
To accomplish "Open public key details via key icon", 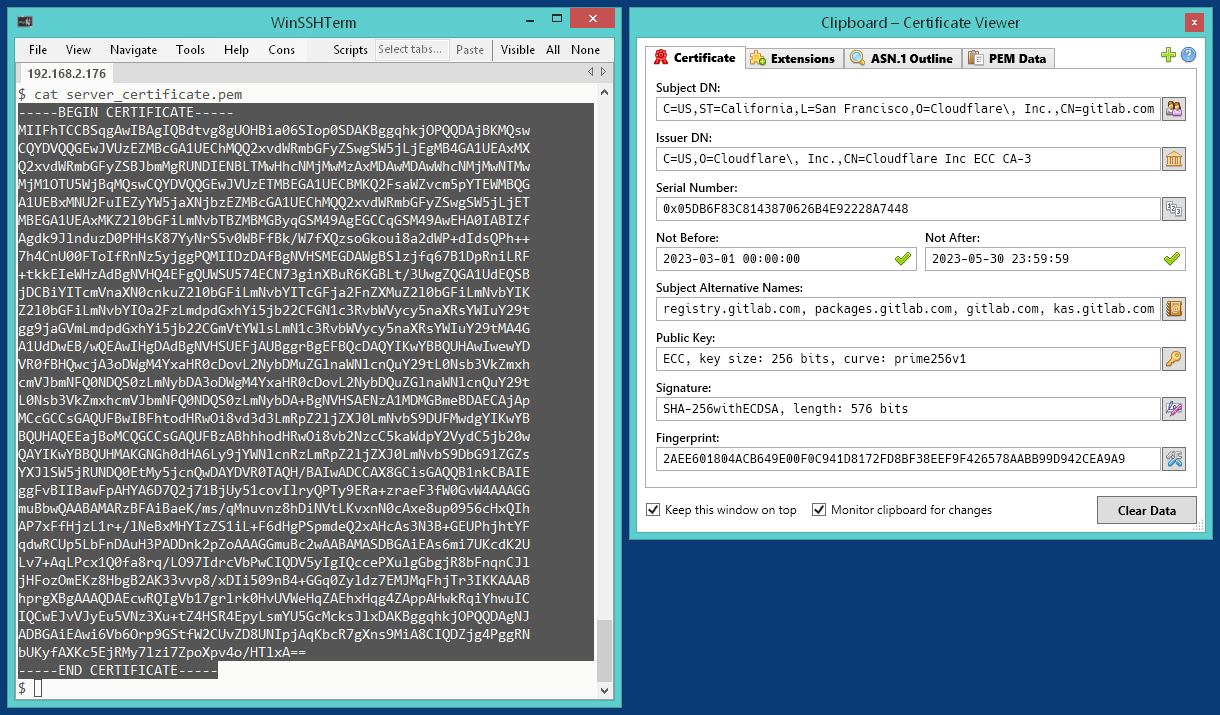I will [1173, 358].
